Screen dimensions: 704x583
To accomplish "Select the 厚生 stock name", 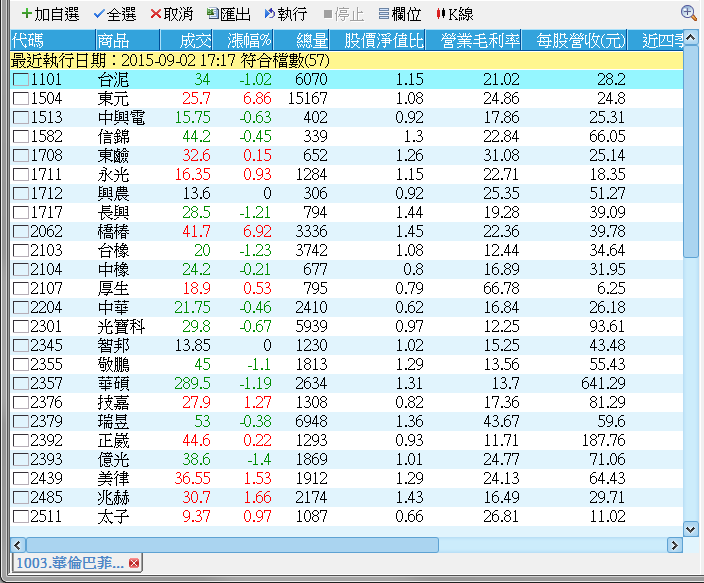I will point(113,288).
